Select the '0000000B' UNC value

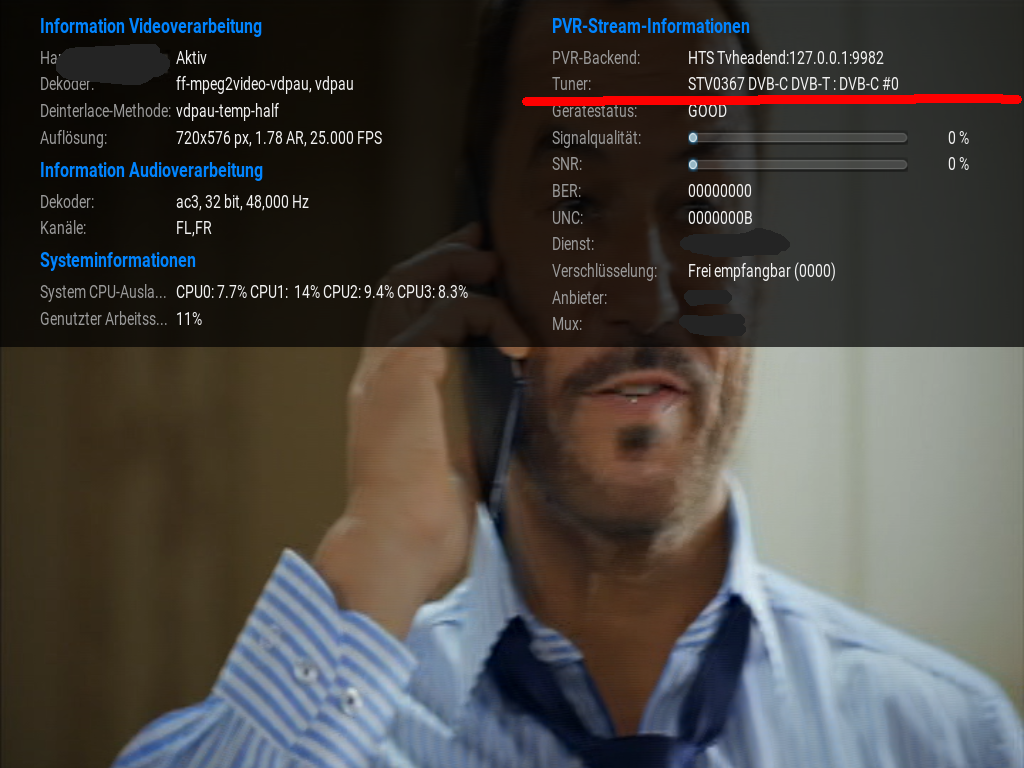[720, 218]
